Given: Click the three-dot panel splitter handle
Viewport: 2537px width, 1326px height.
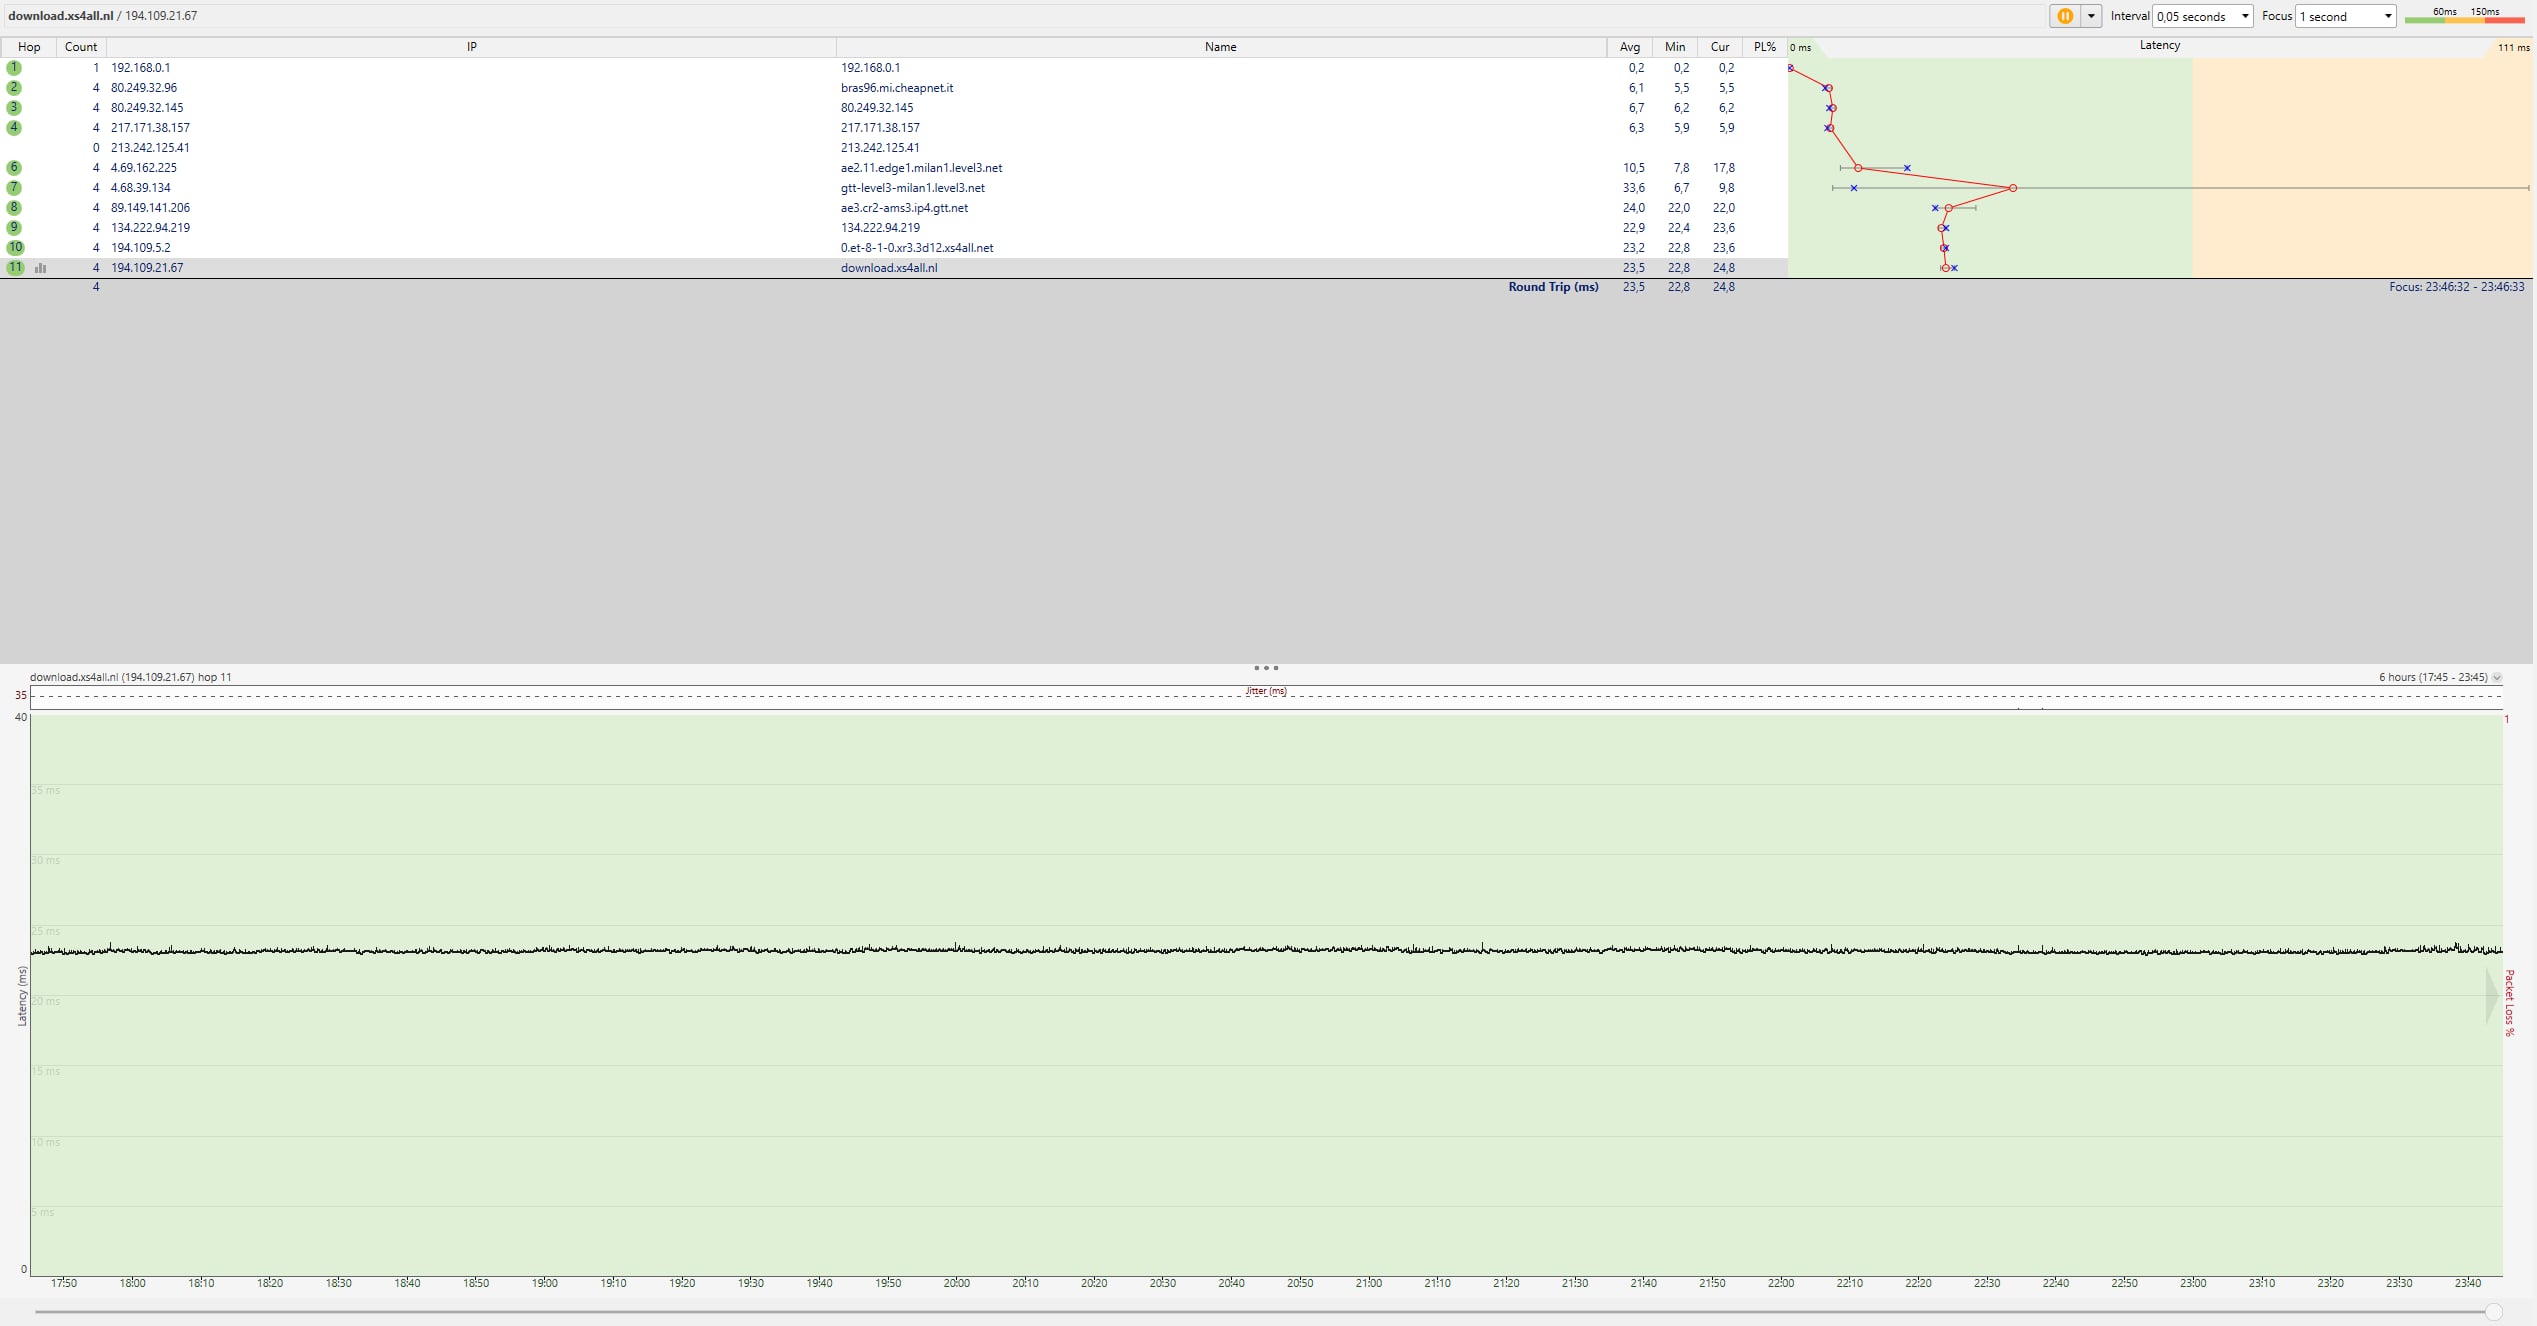Looking at the screenshot, I should point(1266,668).
